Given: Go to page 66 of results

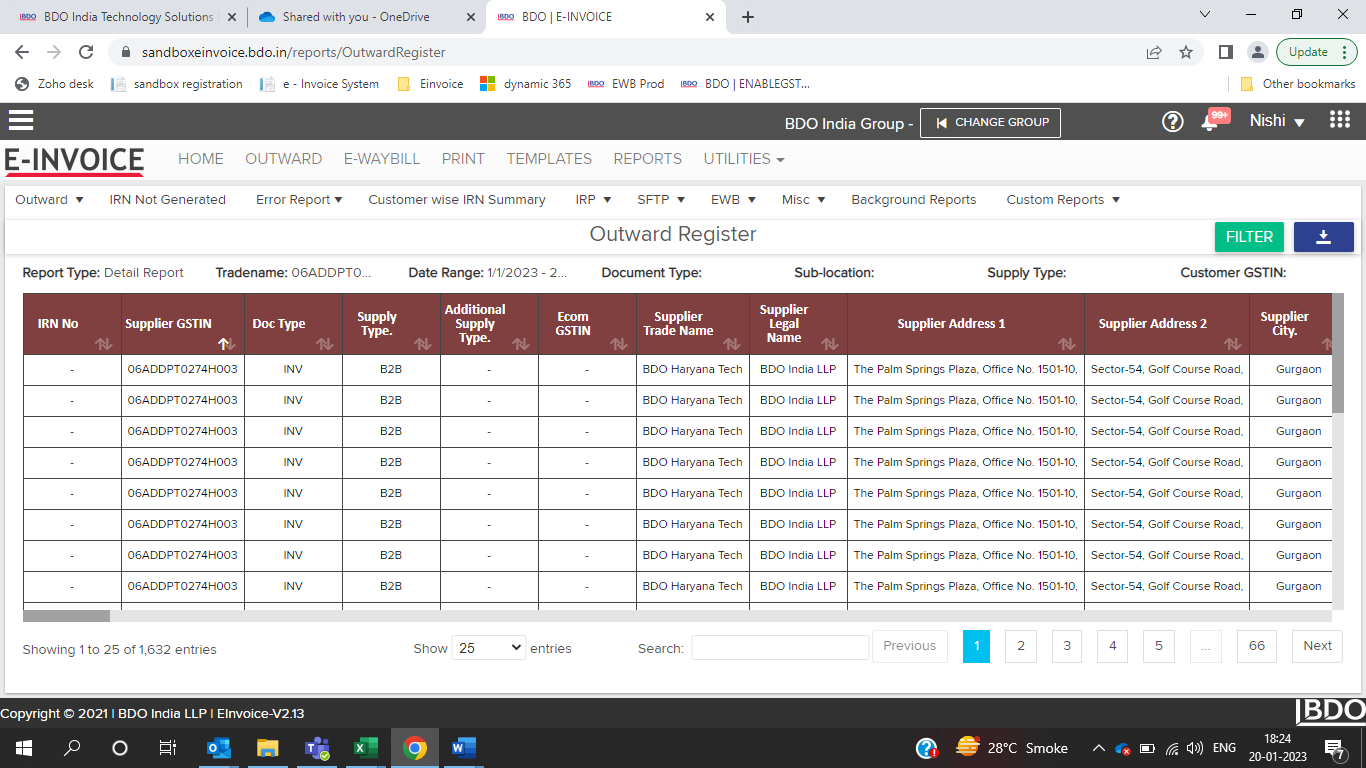Looking at the screenshot, I should [1256, 646].
